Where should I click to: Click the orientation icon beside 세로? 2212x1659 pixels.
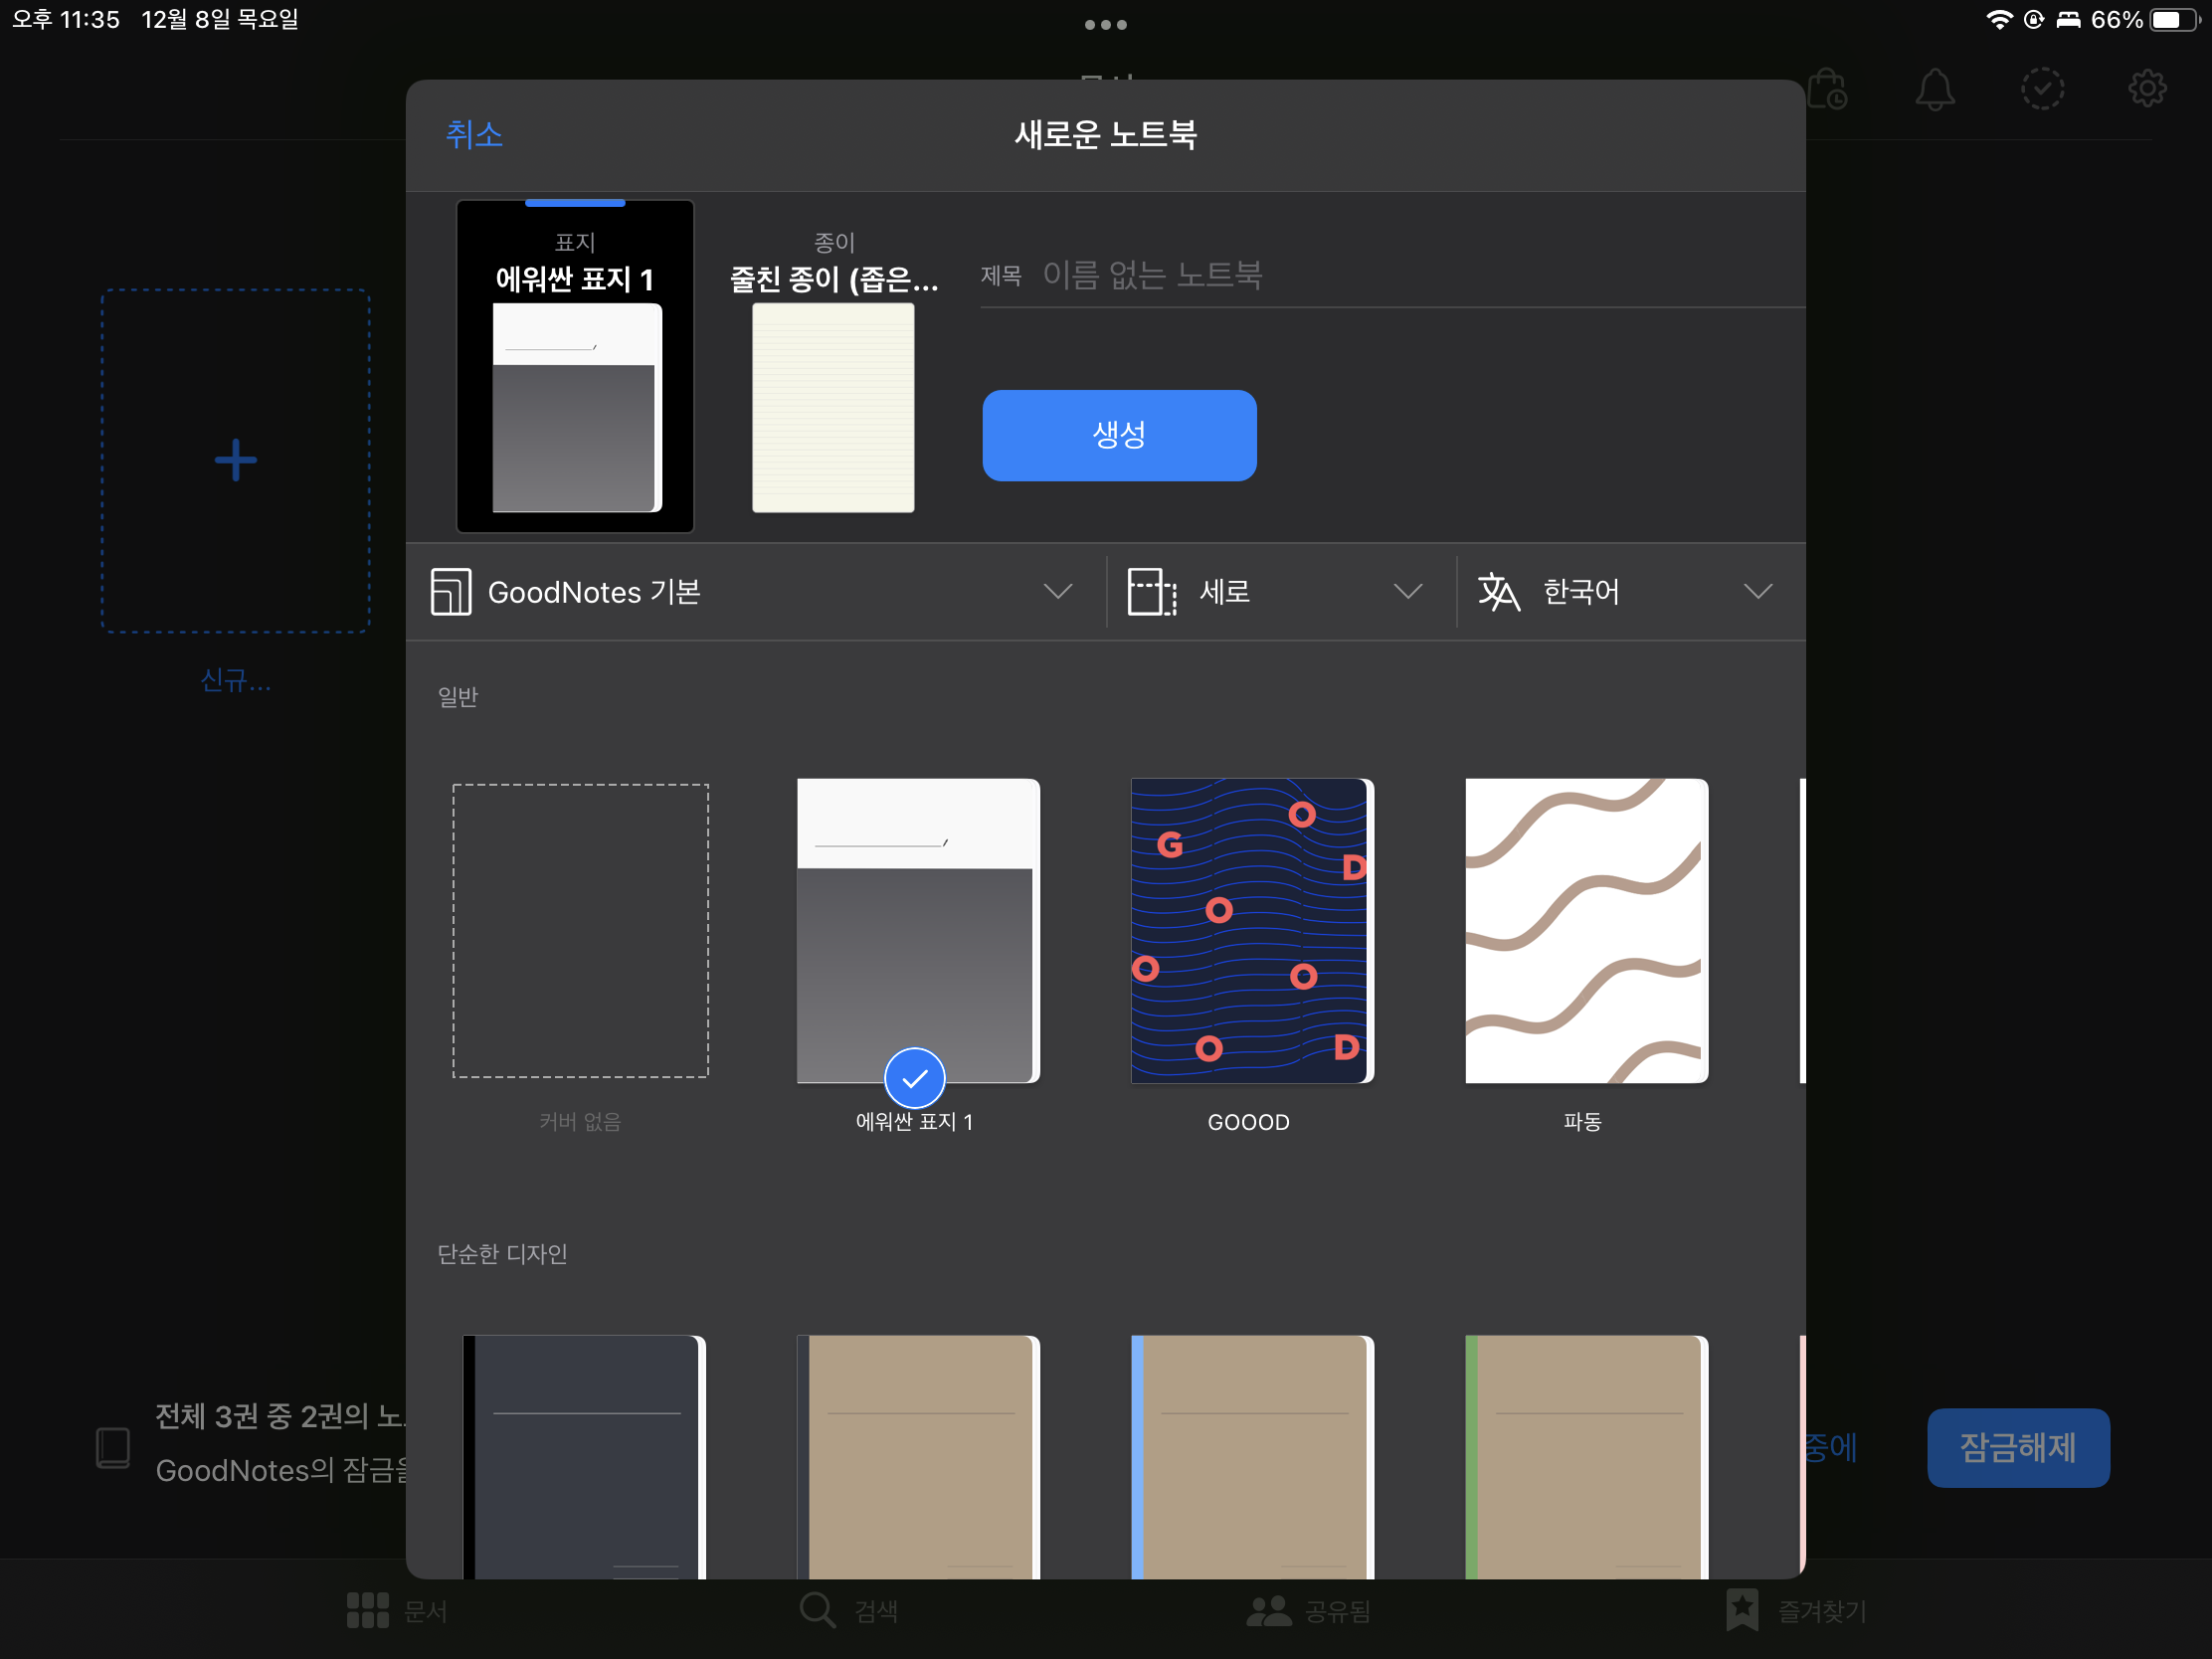pyautogui.click(x=1151, y=592)
